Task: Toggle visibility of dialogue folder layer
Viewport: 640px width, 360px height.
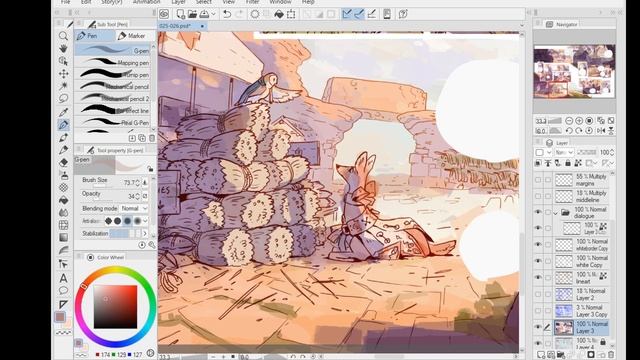Action: click(x=538, y=212)
